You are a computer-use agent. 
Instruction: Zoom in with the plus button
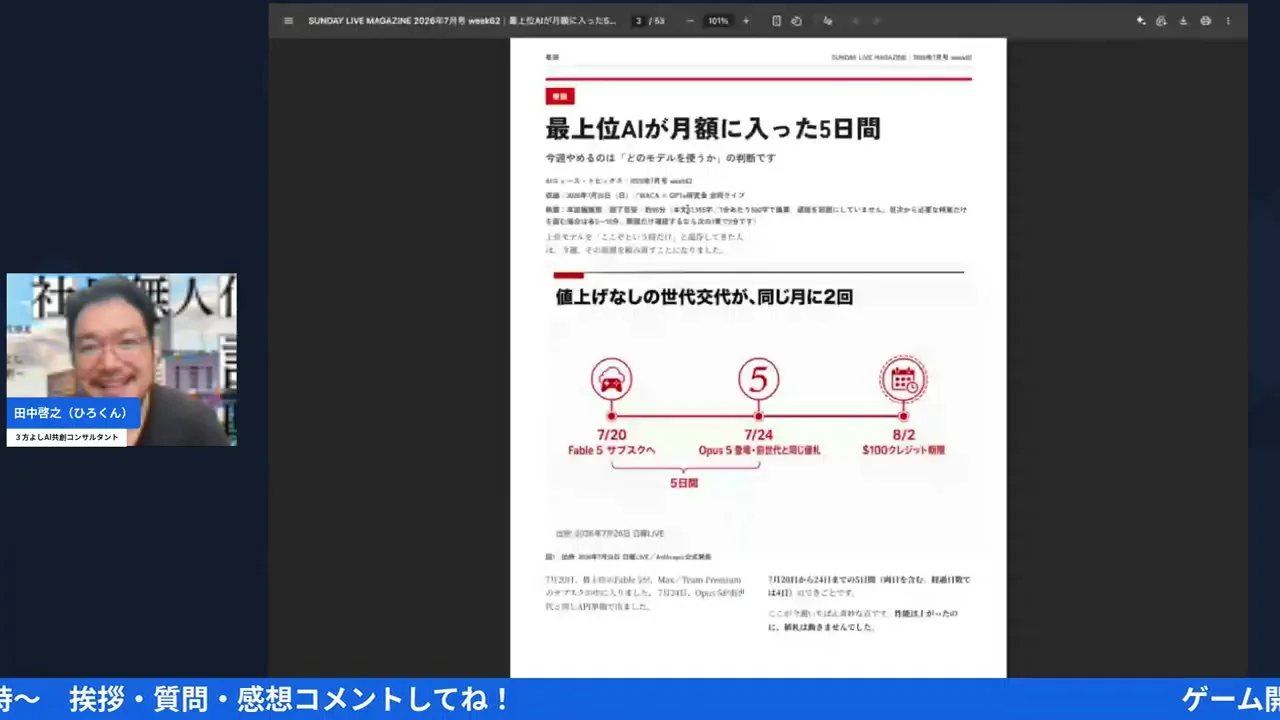point(746,21)
